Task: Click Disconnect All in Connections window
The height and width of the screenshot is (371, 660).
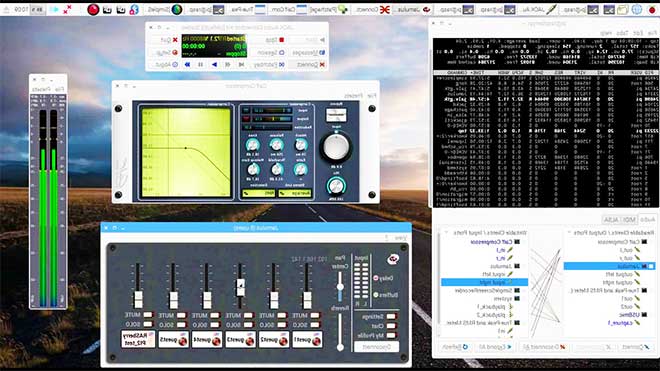Action: click(544, 347)
